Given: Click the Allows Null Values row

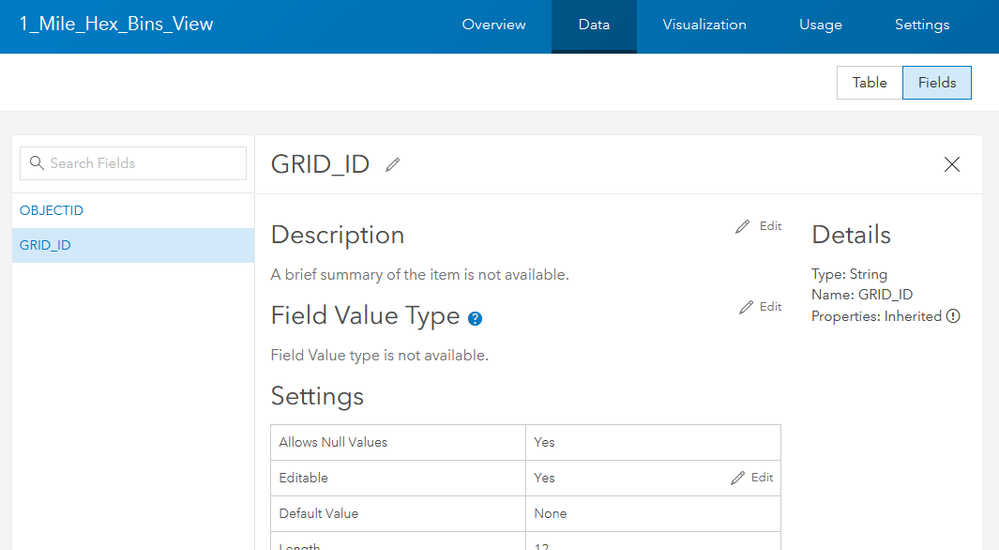Looking at the screenshot, I should coord(526,442).
